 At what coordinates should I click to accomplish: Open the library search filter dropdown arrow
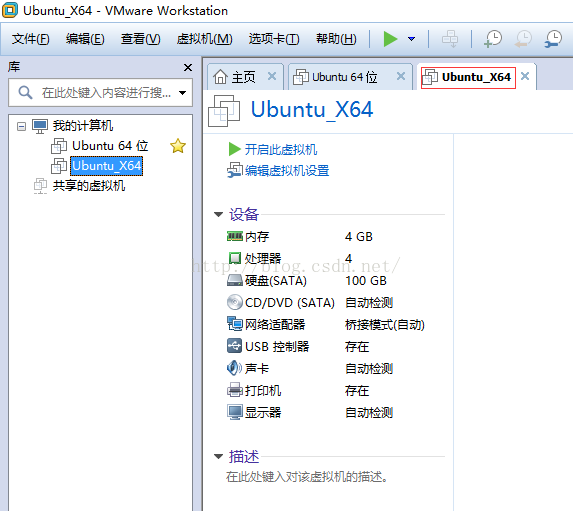pyautogui.click(x=182, y=93)
